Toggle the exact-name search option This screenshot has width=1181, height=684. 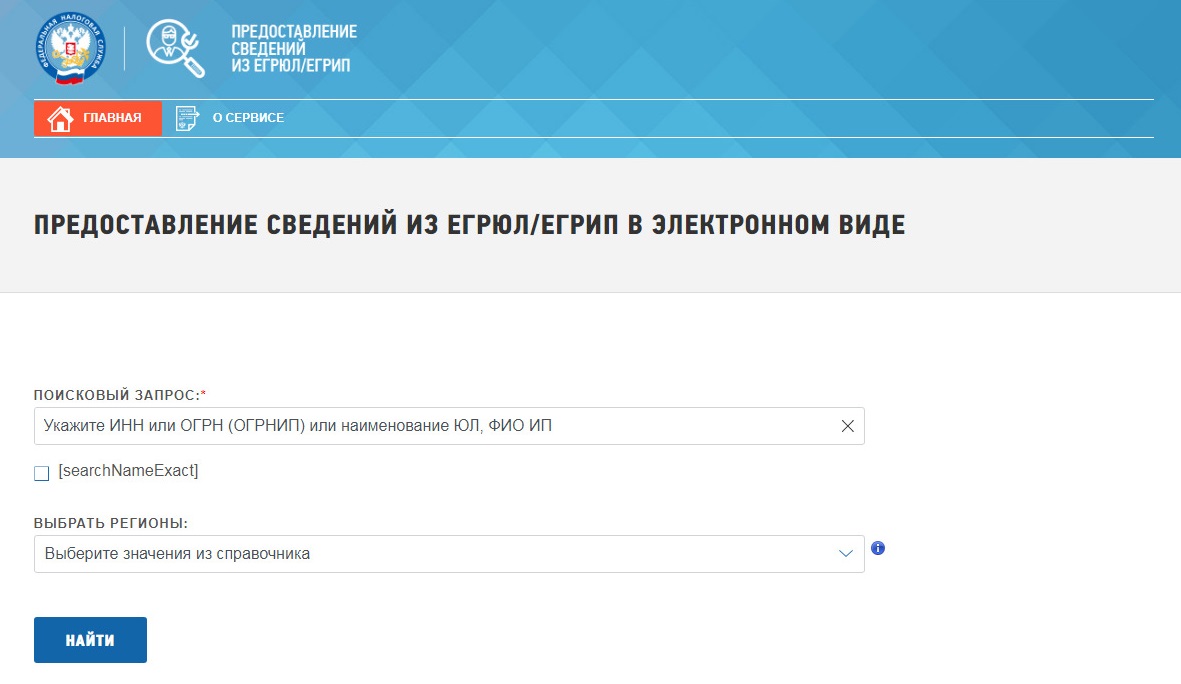tap(41, 472)
